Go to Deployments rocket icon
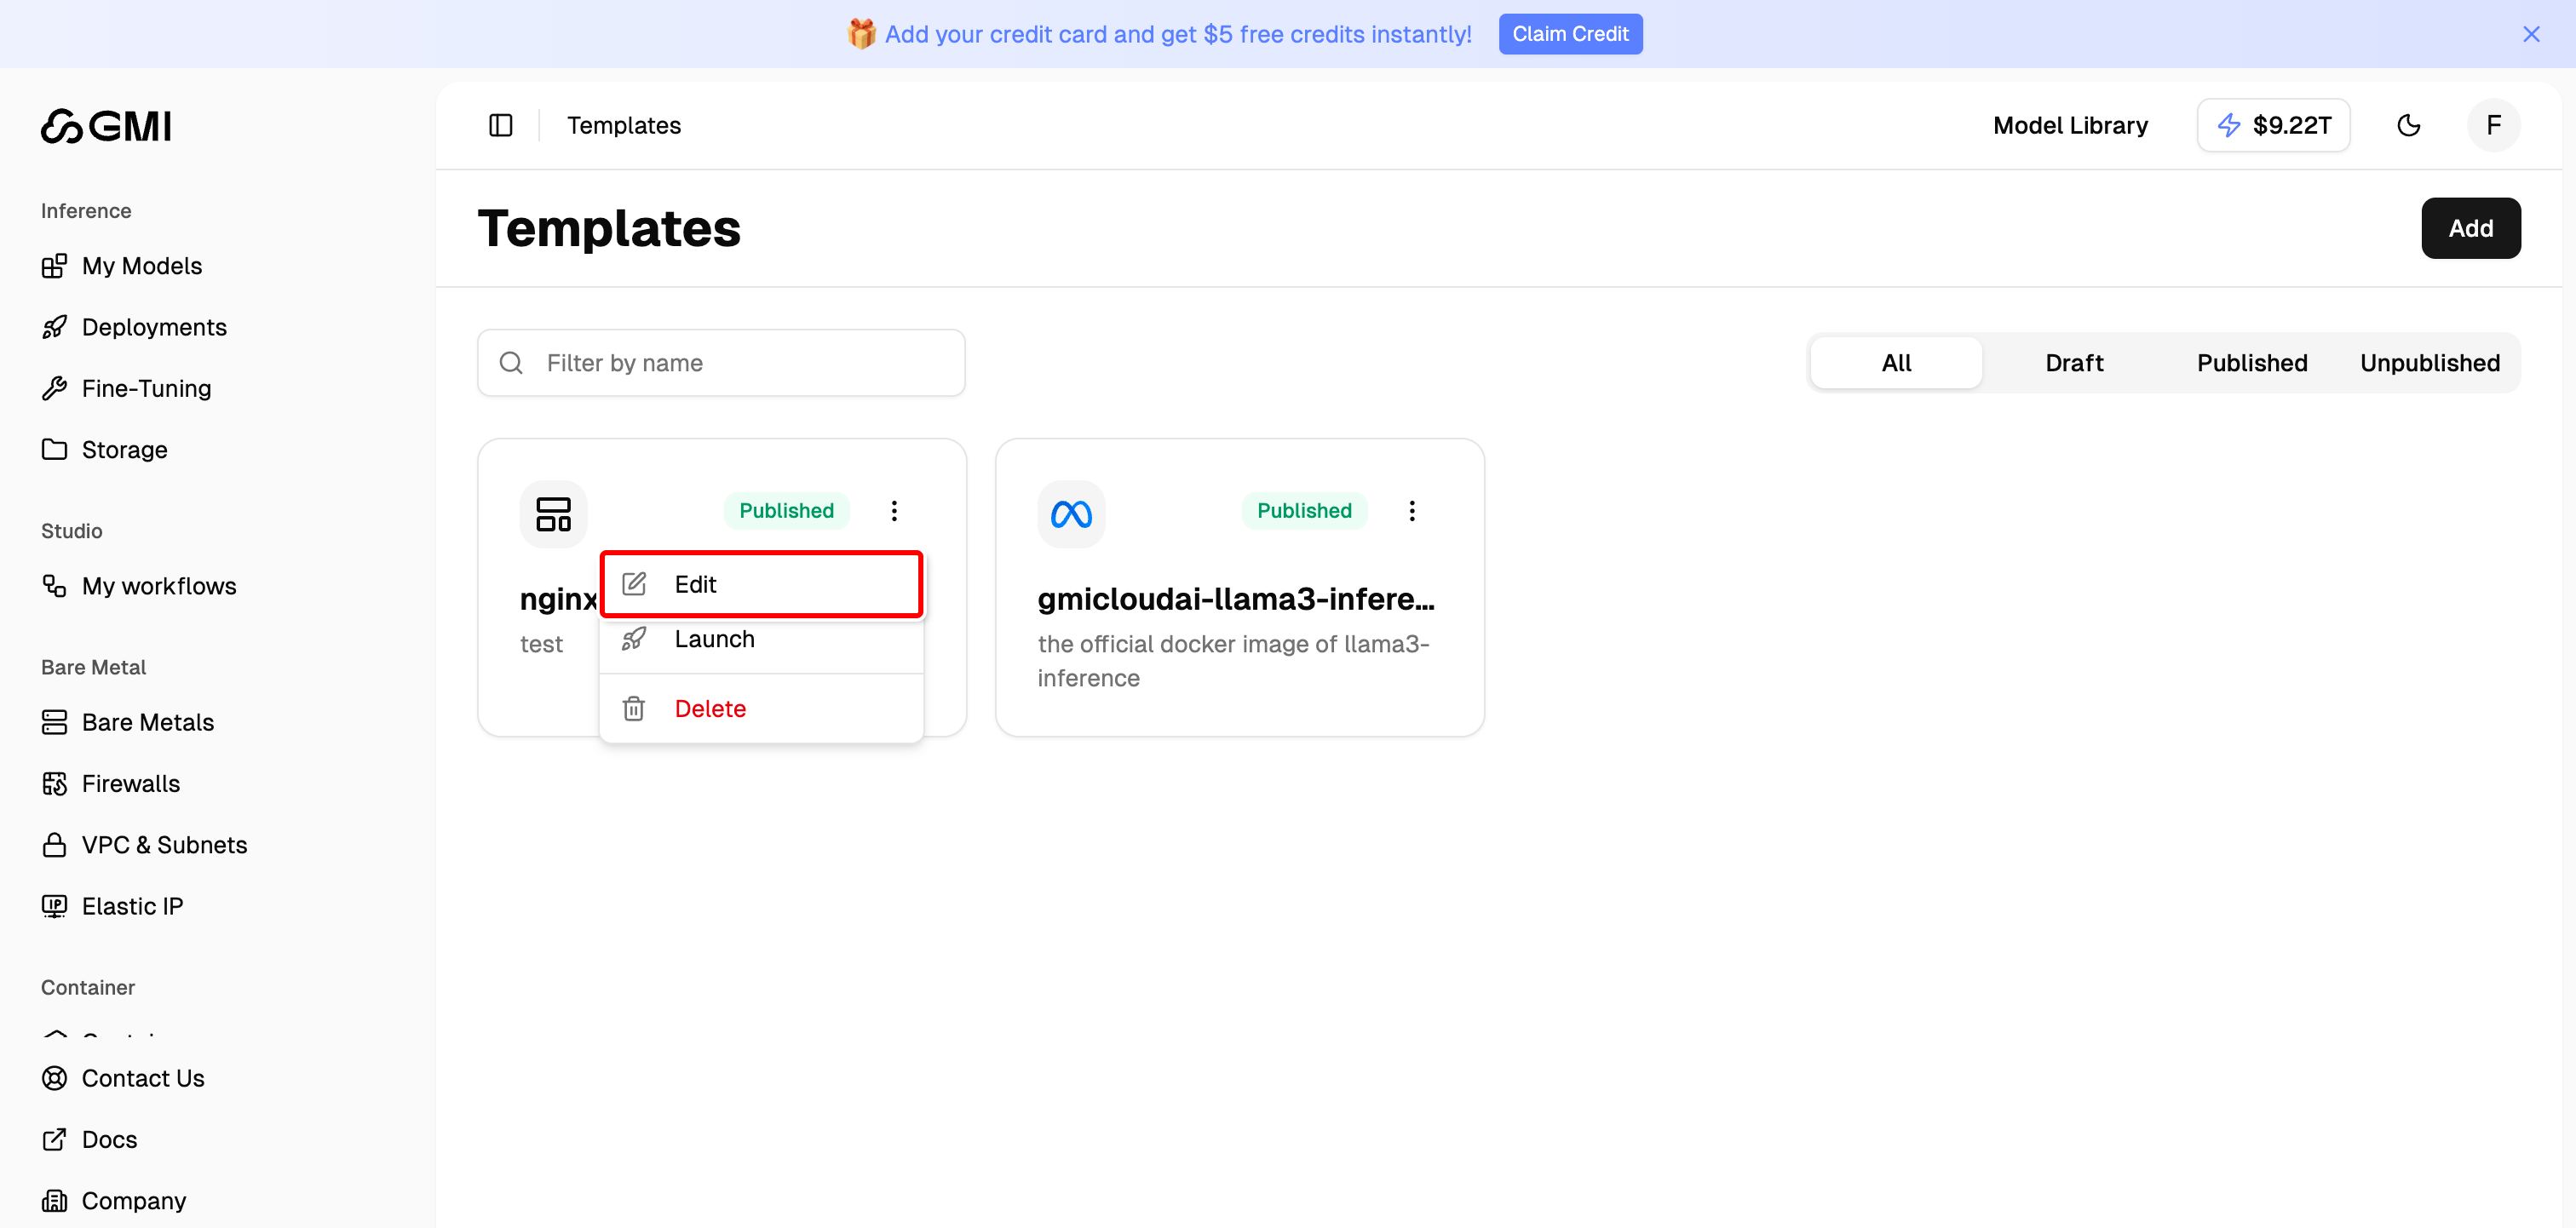 point(55,327)
